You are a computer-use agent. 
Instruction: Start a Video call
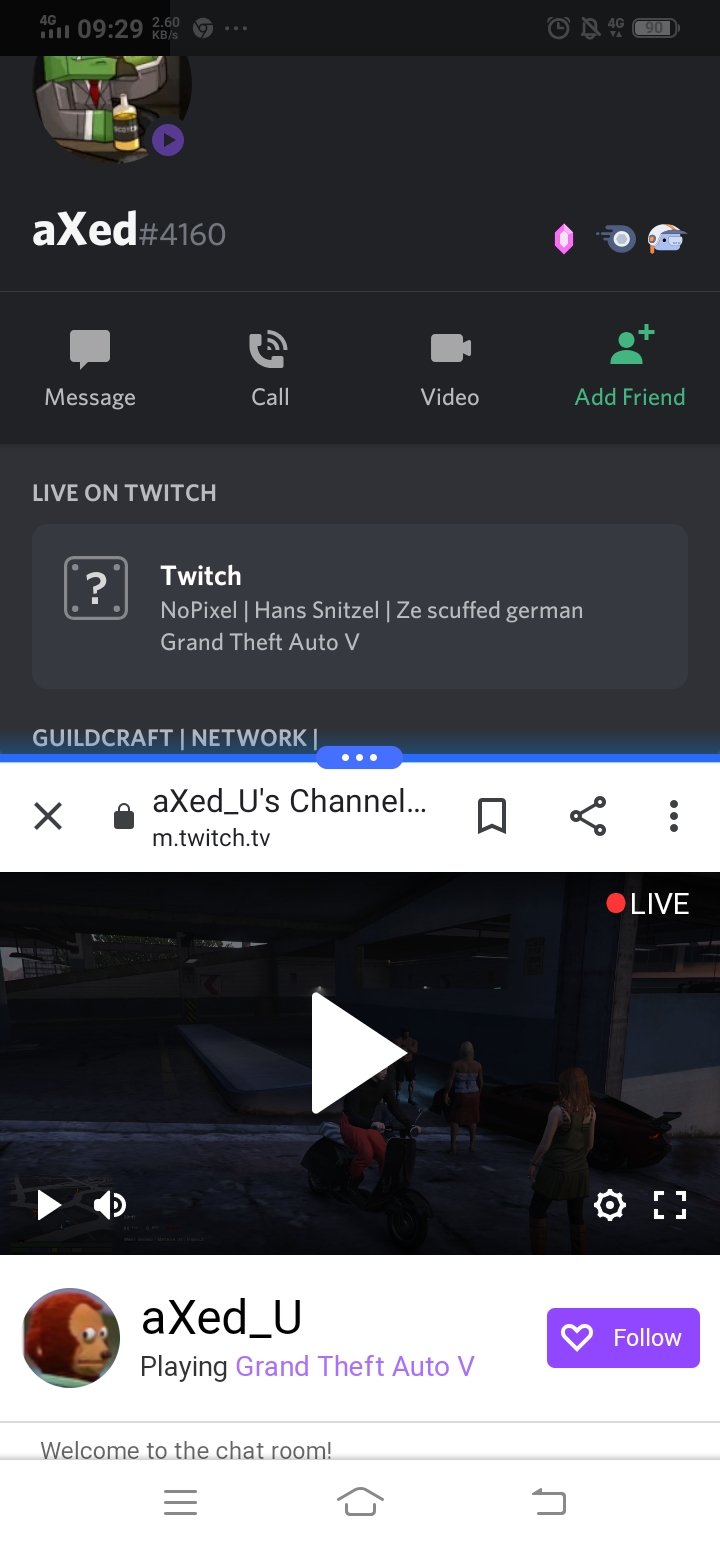click(x=450, y=369)
